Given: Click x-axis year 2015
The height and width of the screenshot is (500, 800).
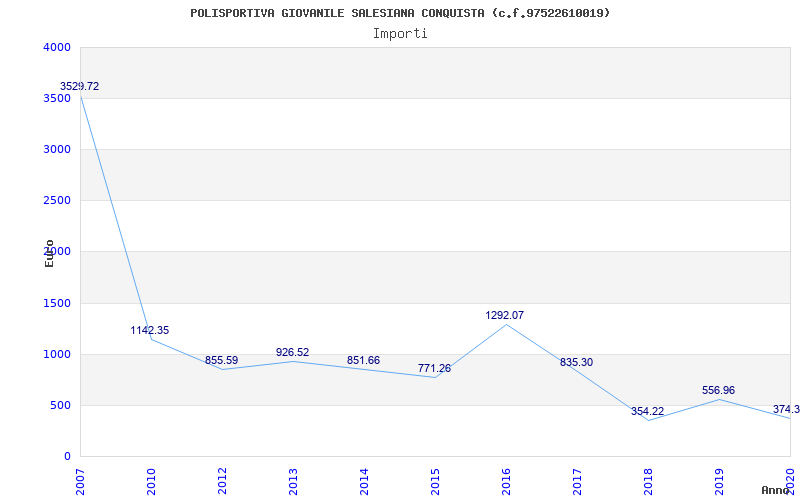Looking at the screenshot, I should pos(435,481).
